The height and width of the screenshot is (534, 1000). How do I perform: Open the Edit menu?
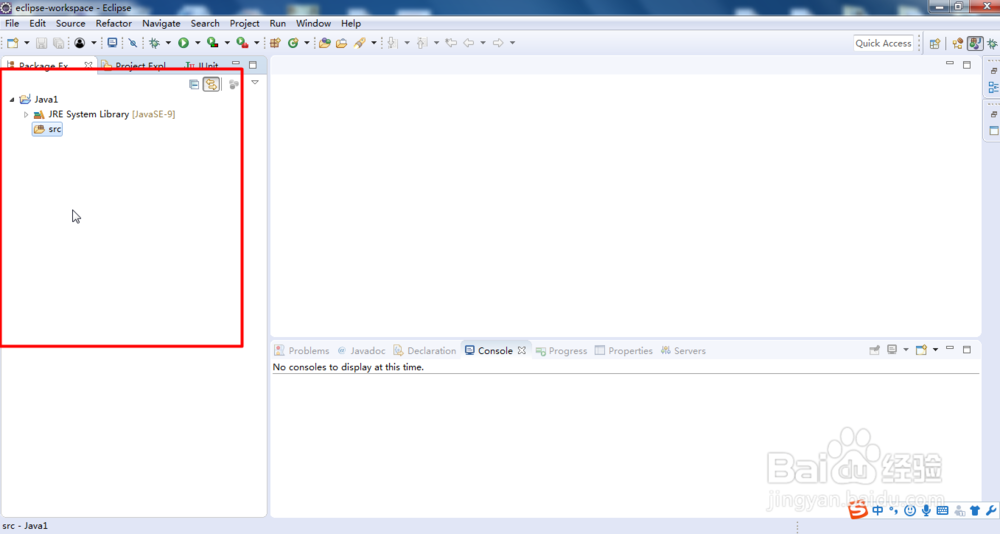coord(38,23)
